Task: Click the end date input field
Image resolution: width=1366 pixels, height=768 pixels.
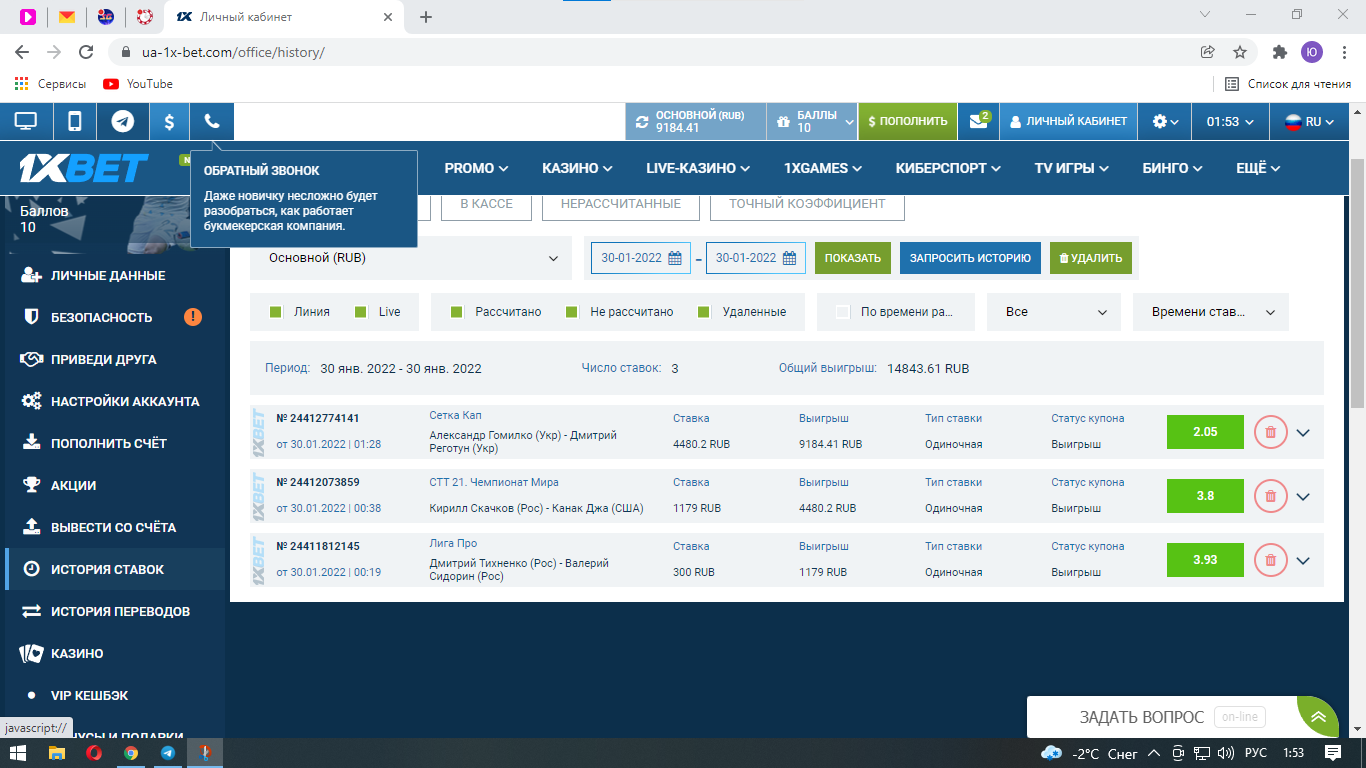Action: (745, 258)
